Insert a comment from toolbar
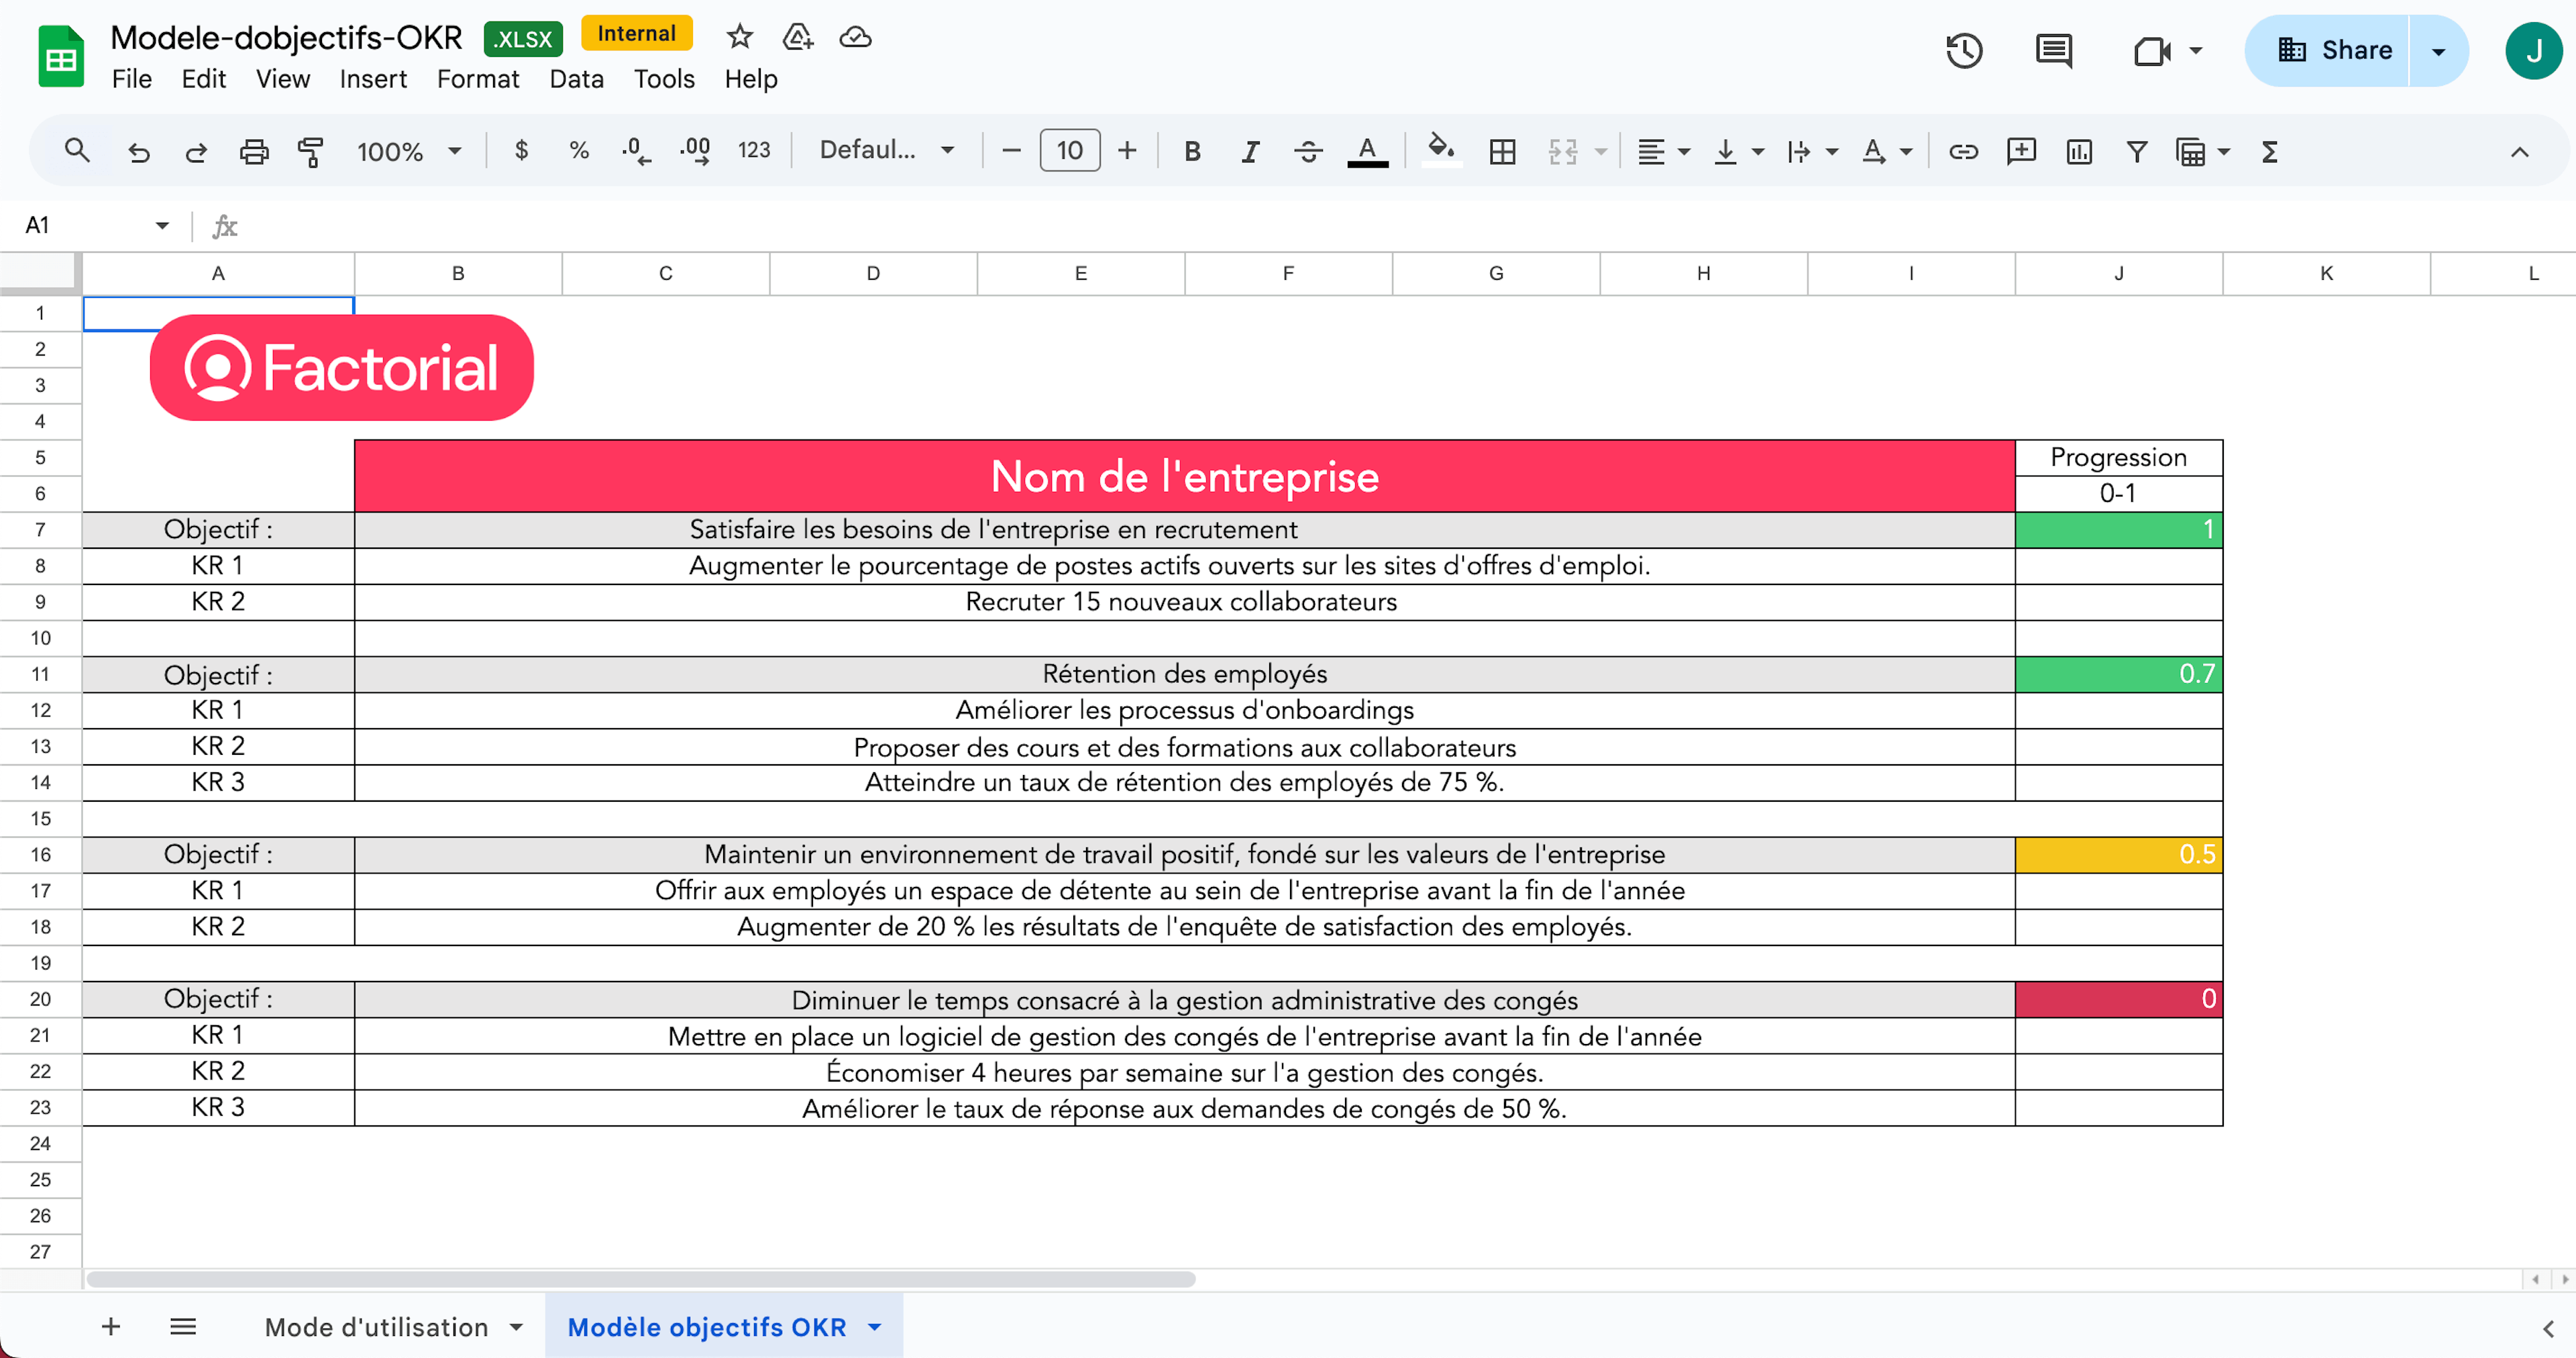Viewport: 2576px width, 1358px height. pyautogui.click(x=2021, y=151)
